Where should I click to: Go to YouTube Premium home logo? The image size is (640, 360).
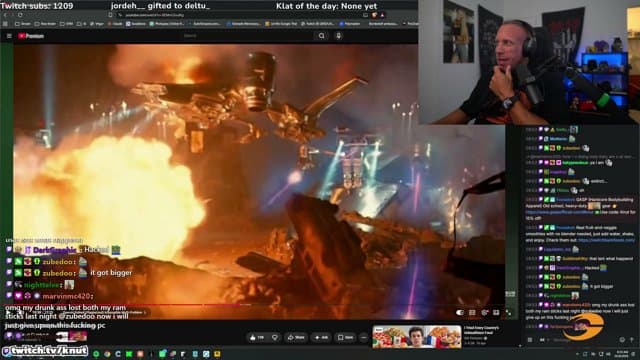pyautogui.click(x=31, y=36)
